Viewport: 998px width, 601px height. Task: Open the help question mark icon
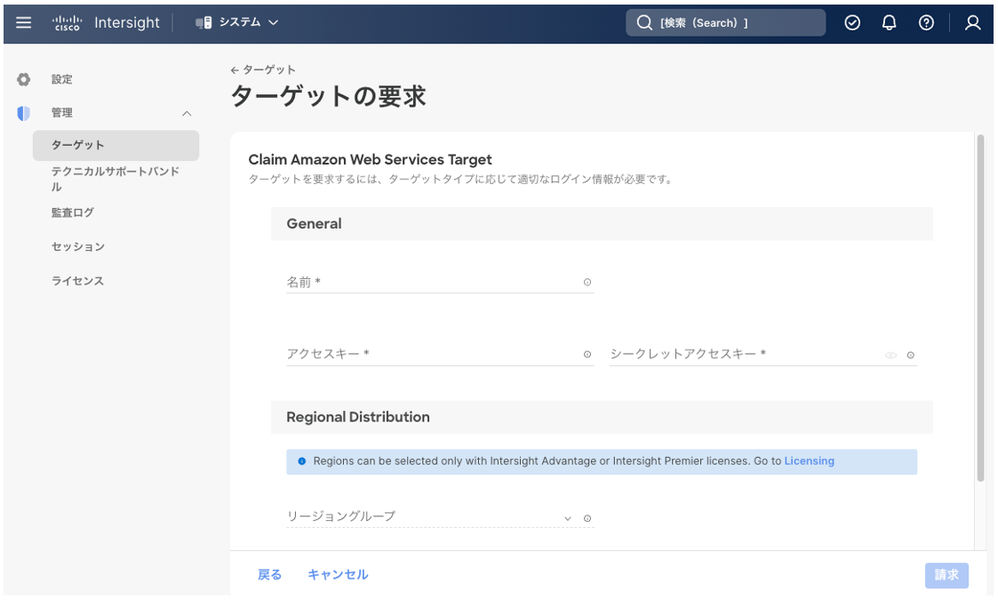926,23
